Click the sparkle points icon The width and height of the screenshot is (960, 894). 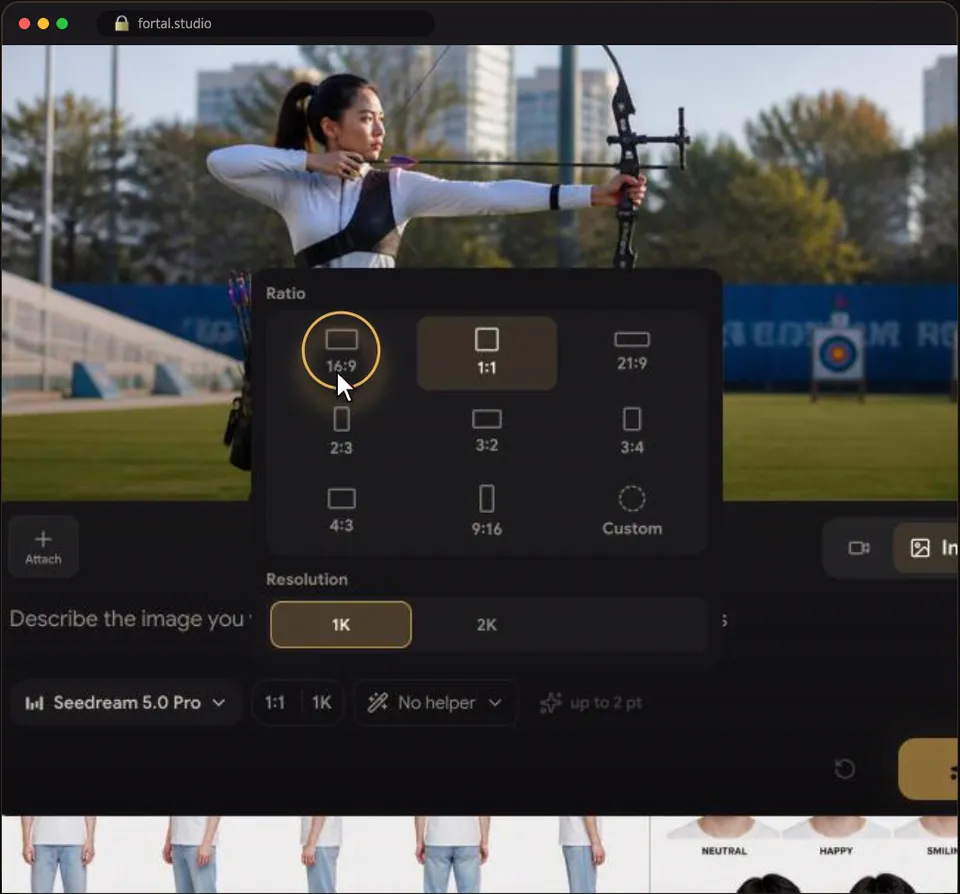(550, 702)
